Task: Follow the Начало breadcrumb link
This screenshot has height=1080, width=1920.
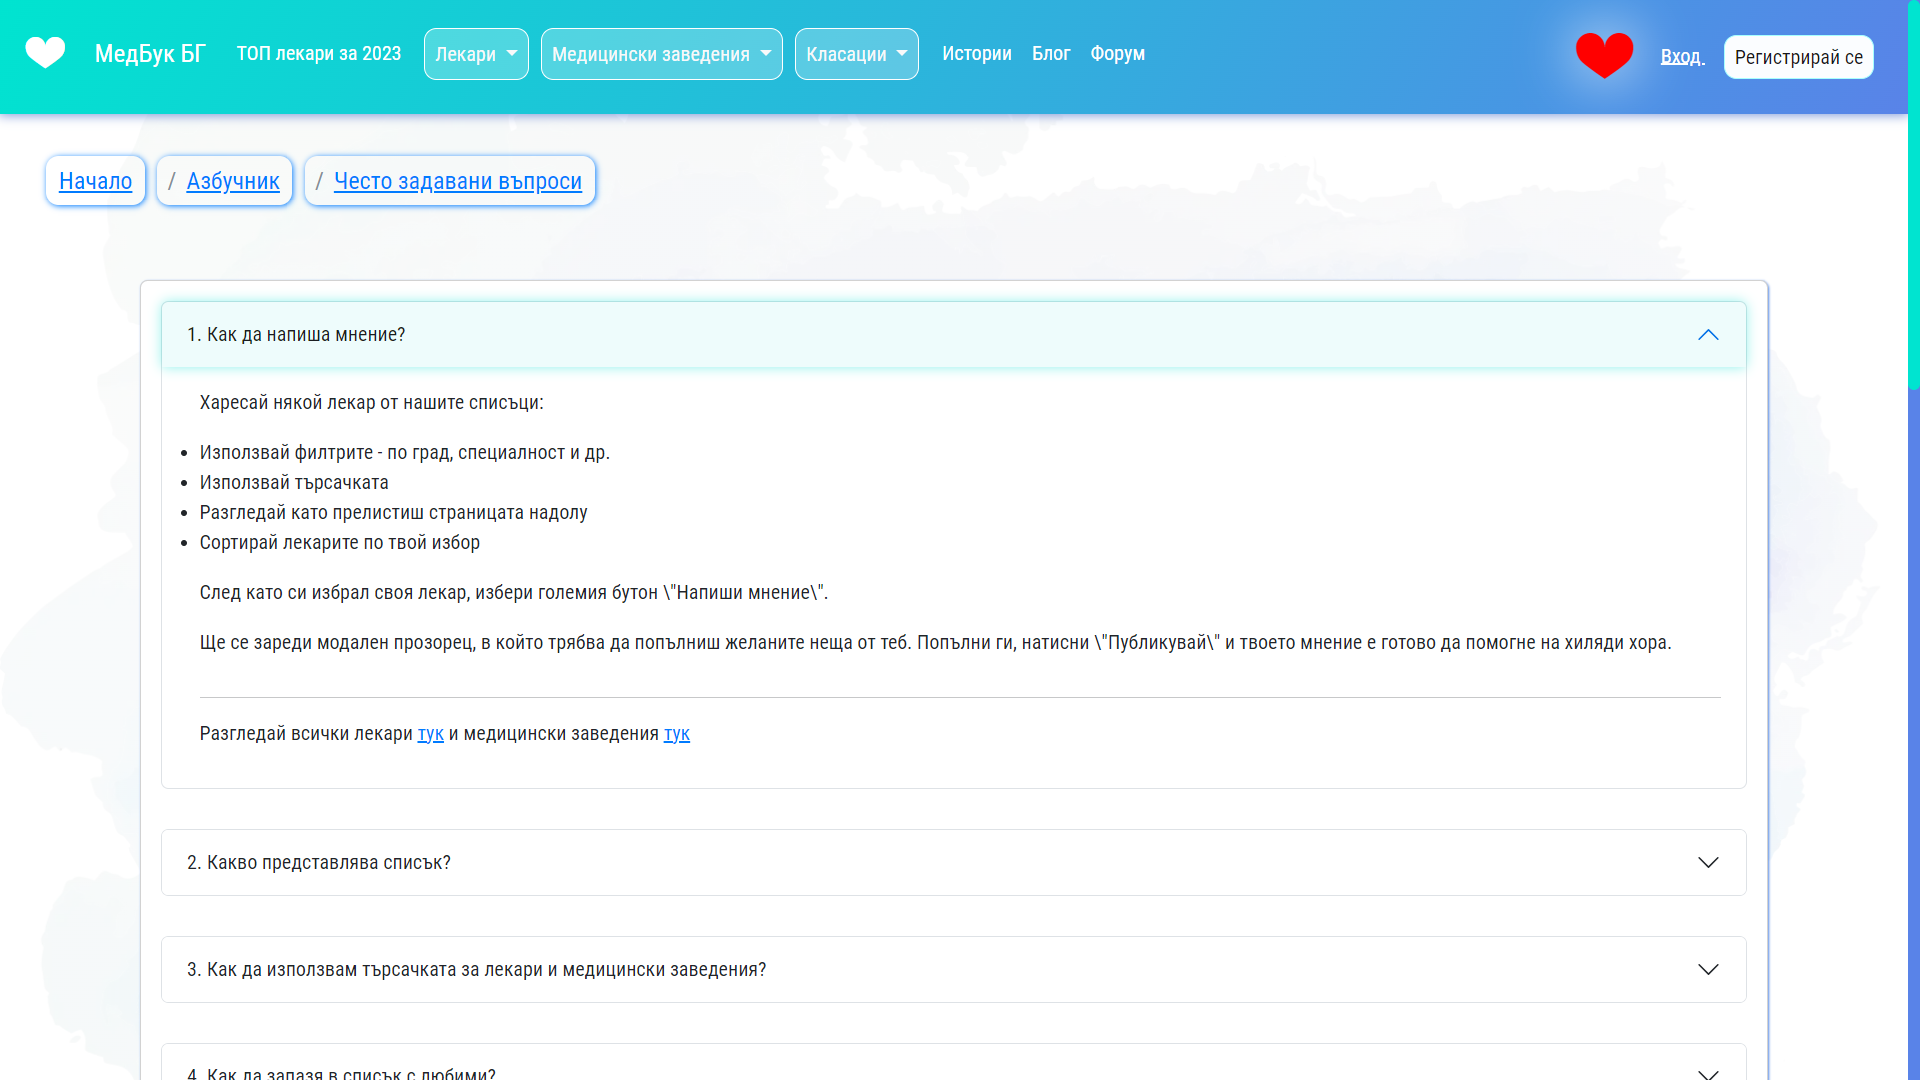Action: (95, 181)
